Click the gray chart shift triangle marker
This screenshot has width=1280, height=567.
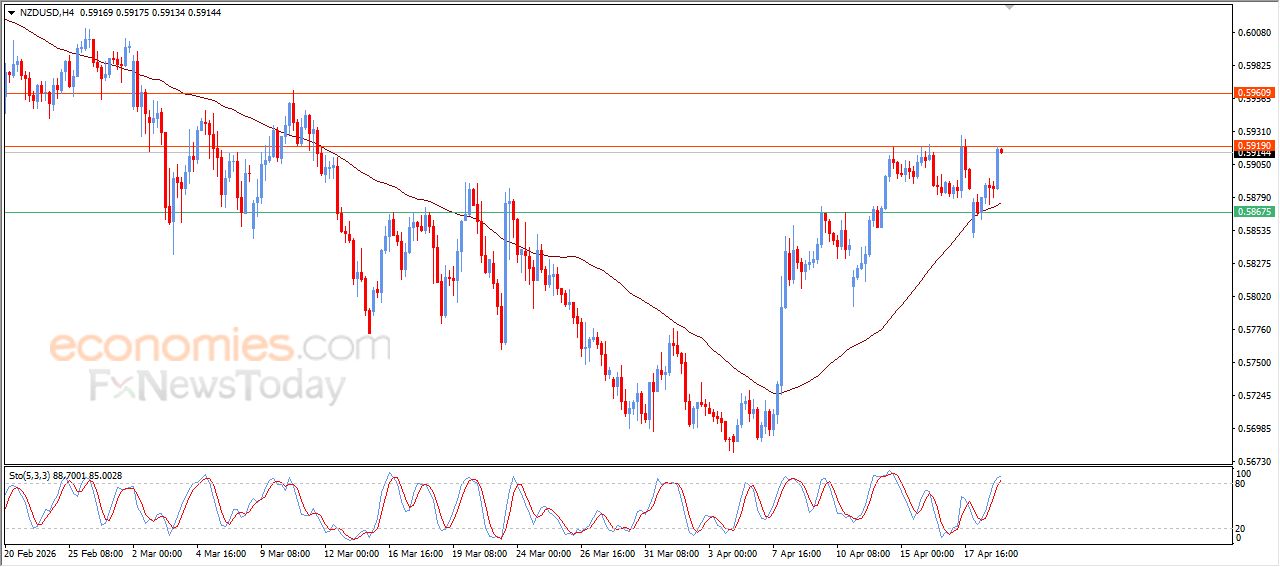1010,6
